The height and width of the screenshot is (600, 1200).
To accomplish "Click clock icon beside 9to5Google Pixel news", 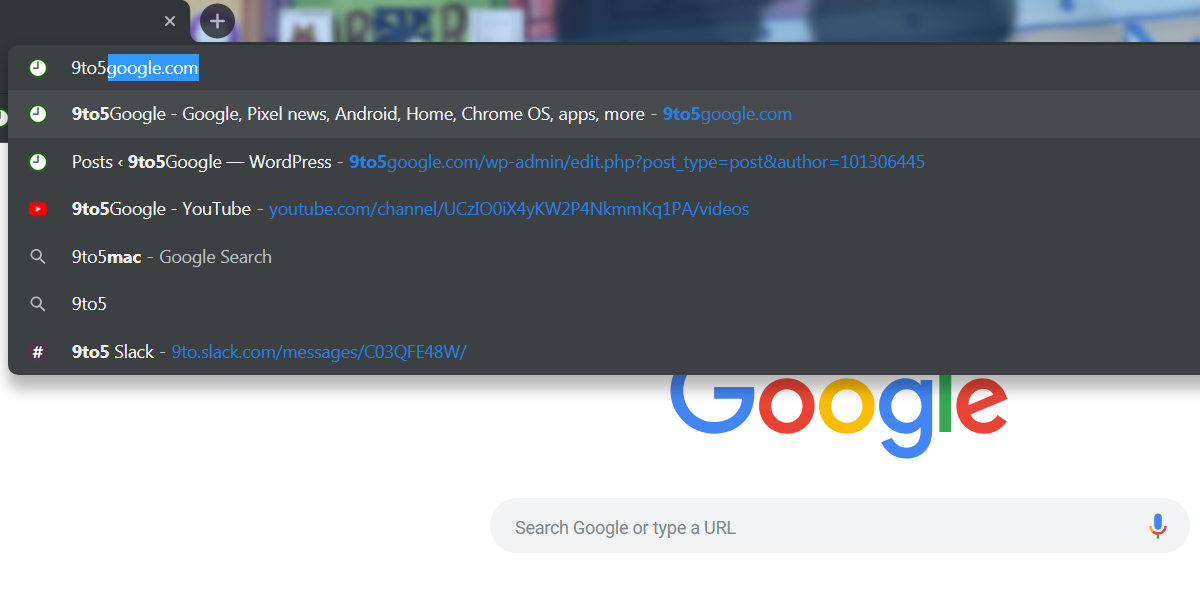I will click(38, 114).
